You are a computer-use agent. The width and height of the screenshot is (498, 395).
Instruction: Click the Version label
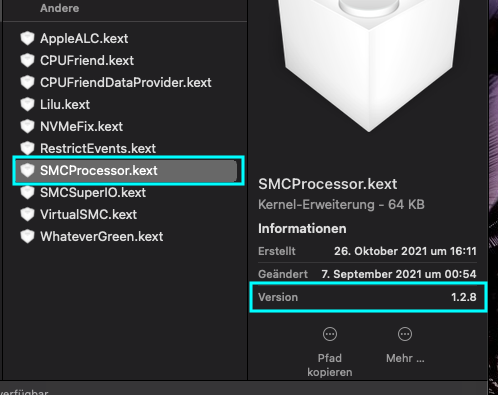point(278,297)
